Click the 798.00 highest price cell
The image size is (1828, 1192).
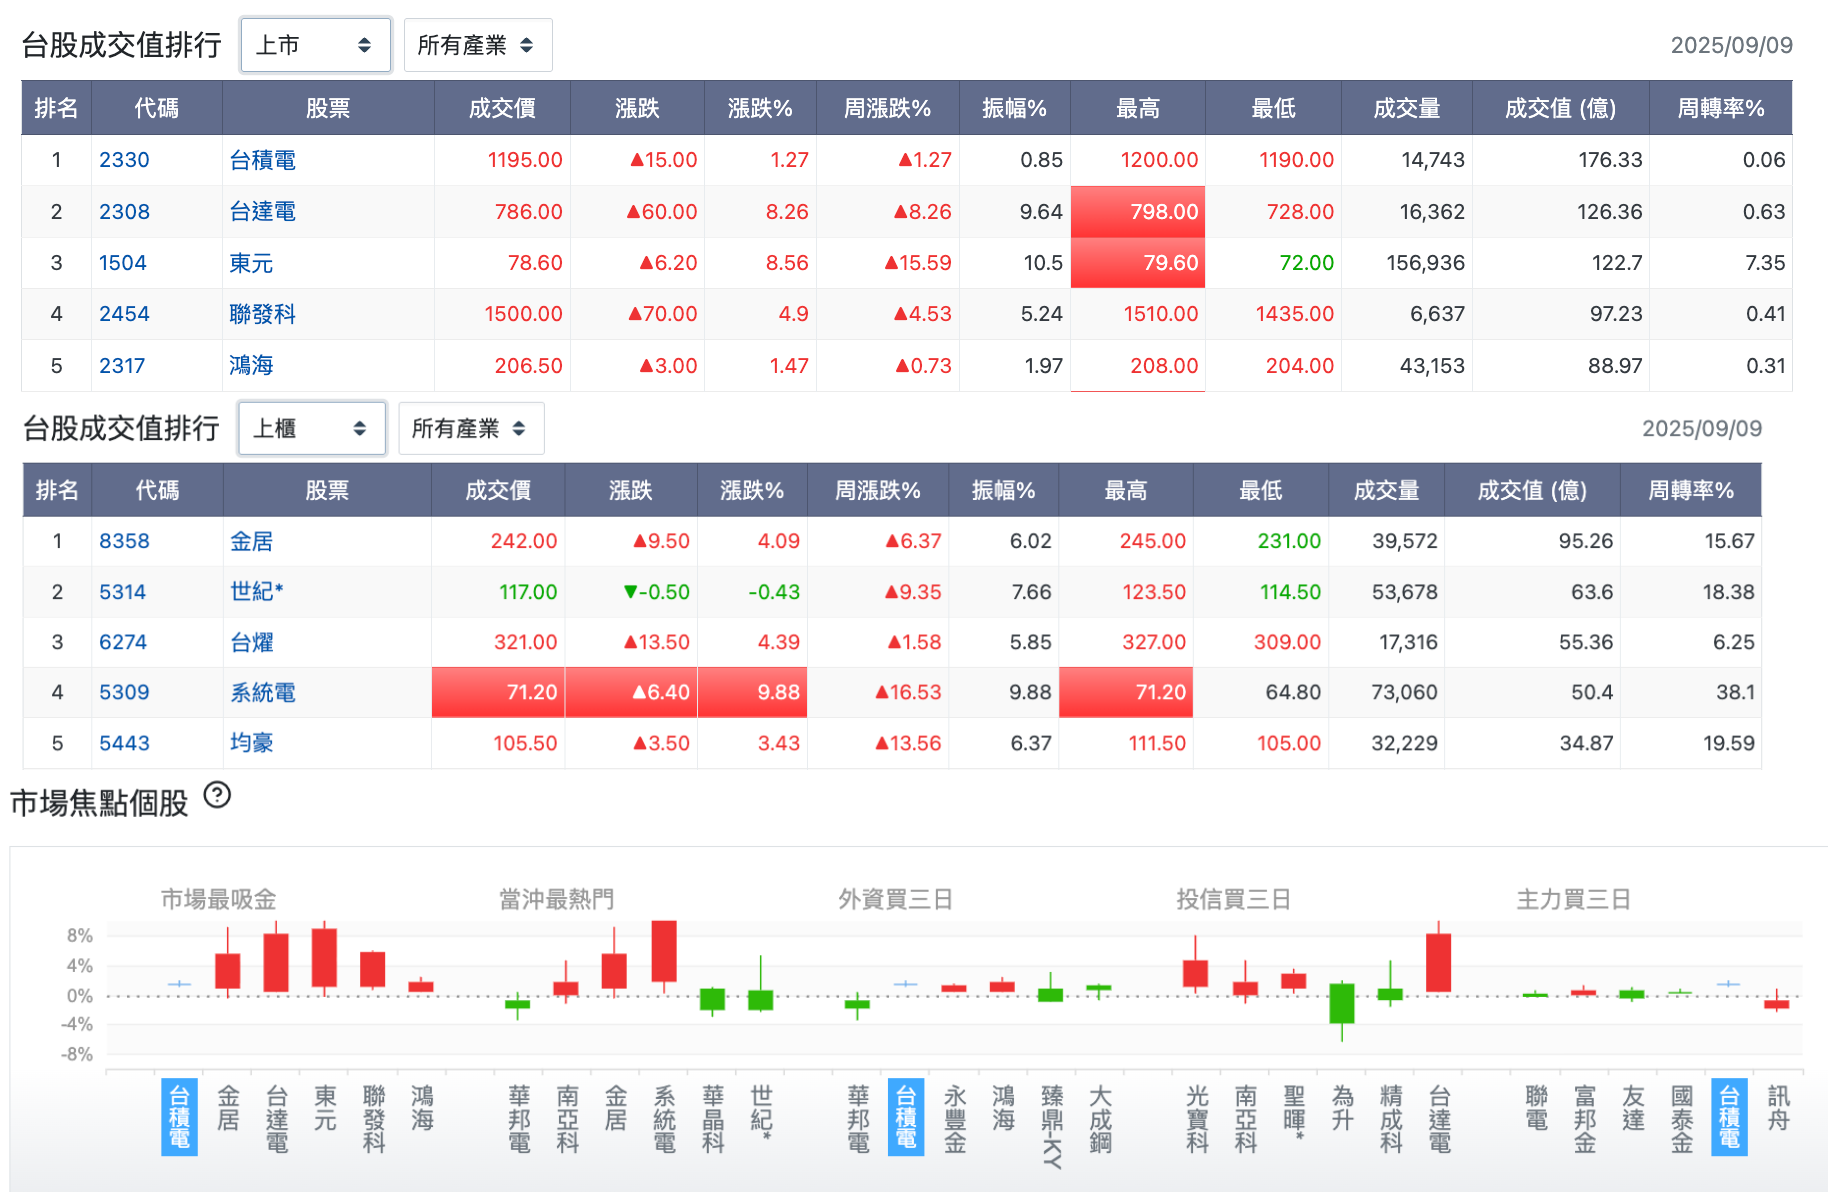click(1138, 212)
